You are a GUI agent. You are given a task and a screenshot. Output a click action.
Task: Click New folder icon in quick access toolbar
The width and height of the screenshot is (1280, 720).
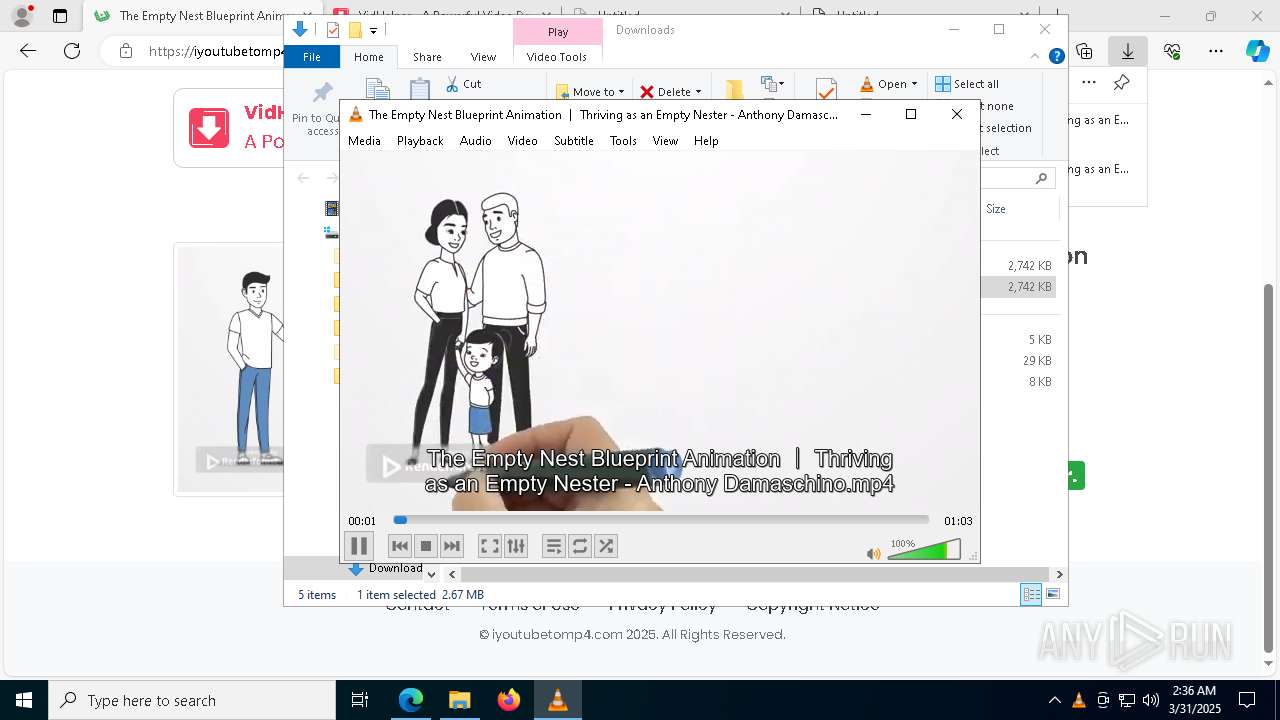pyautogui.click(x=355, y=30)
